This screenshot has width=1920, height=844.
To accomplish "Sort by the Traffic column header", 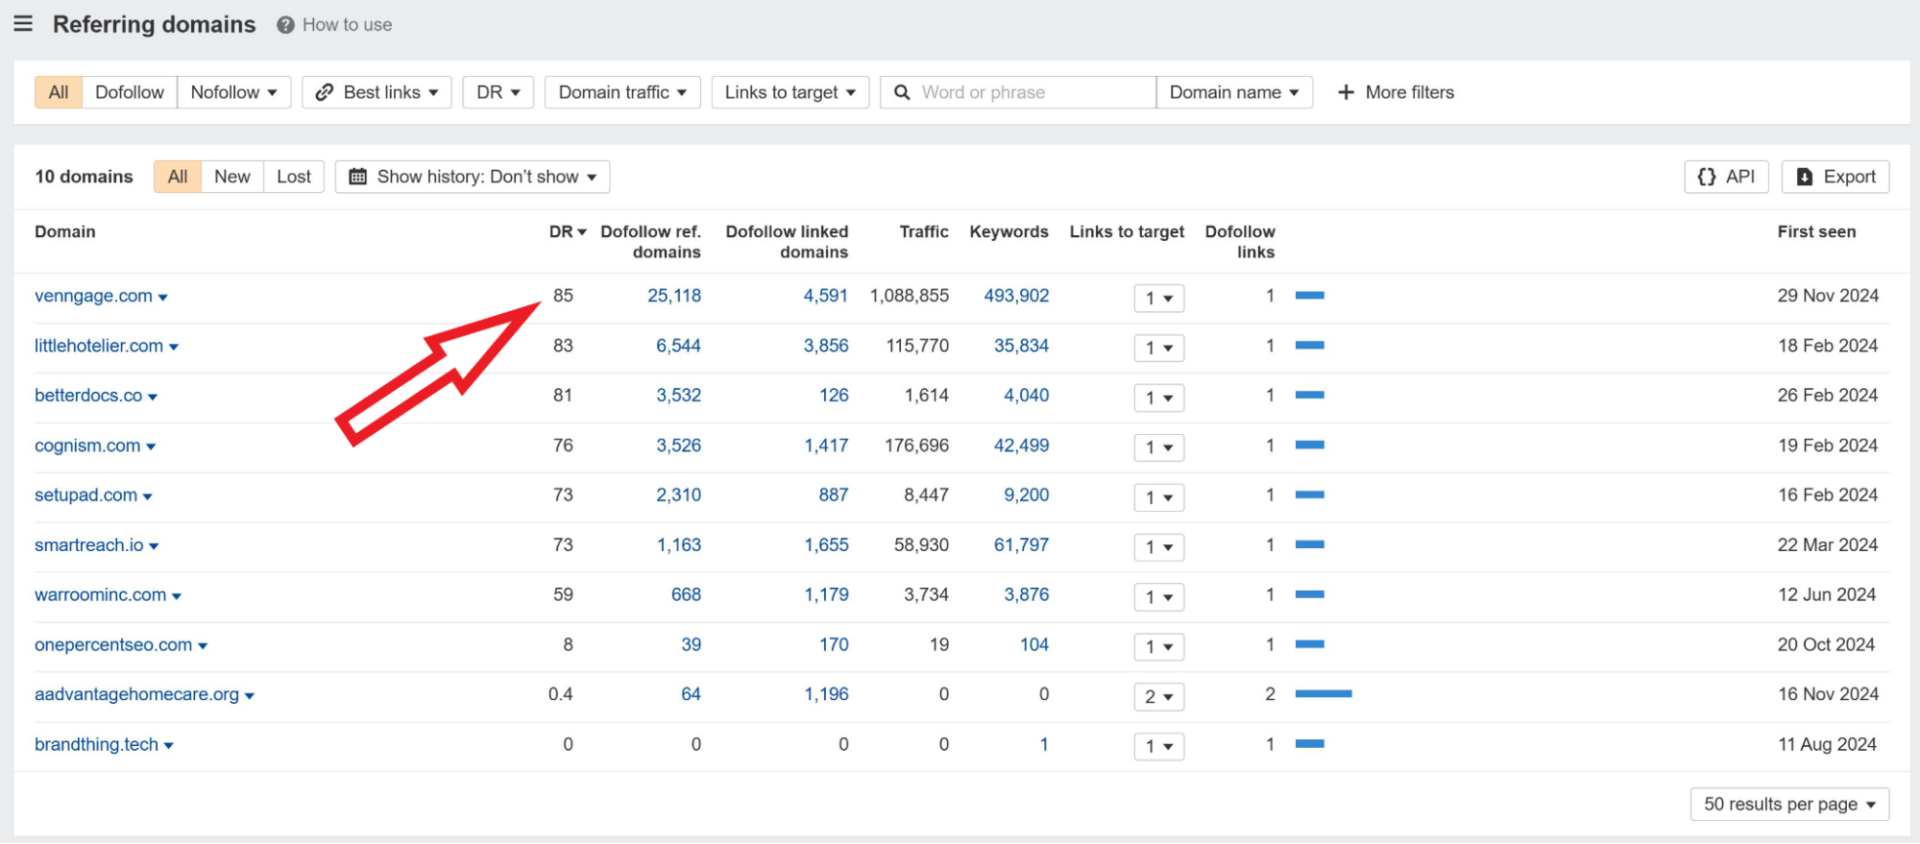I will click(924, 232).
